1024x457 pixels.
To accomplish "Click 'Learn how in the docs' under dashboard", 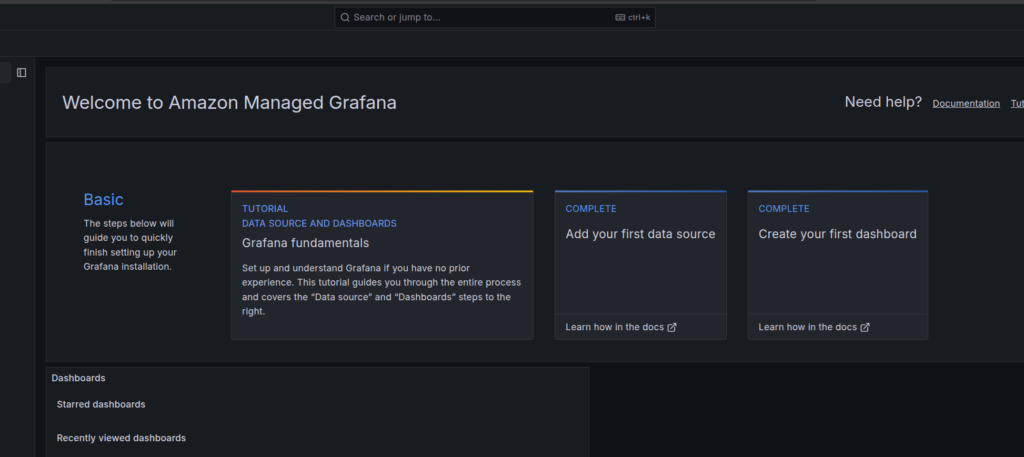I will pyautogui.click(x=808, y=327).
